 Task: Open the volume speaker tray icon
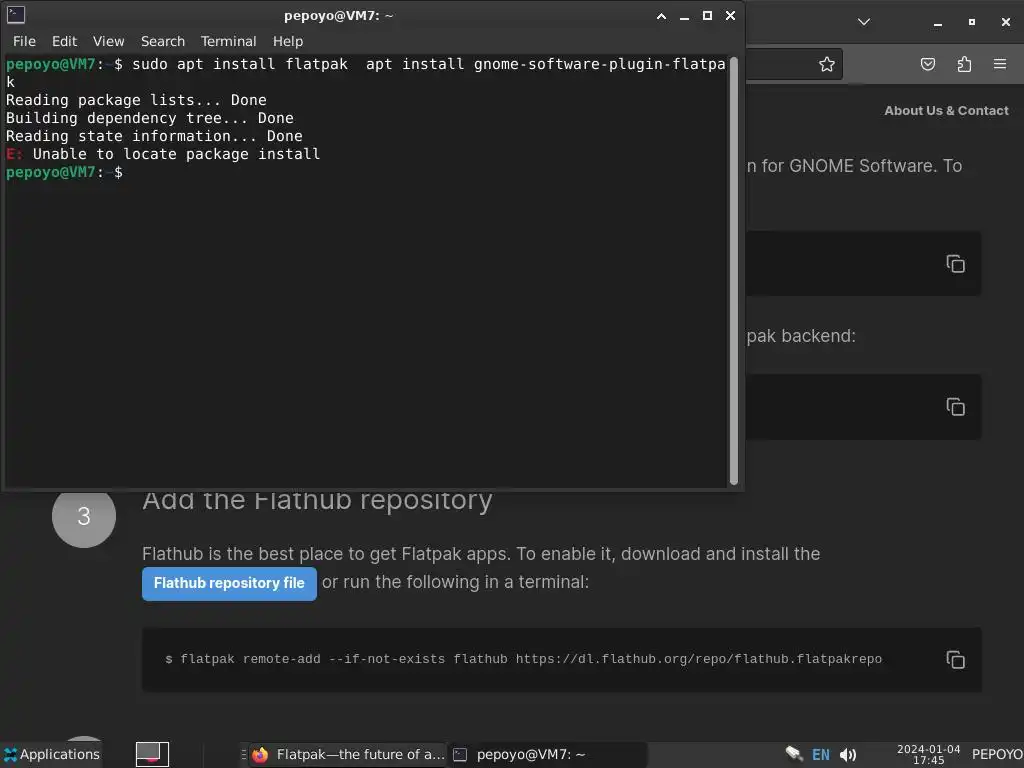[848, 755]
